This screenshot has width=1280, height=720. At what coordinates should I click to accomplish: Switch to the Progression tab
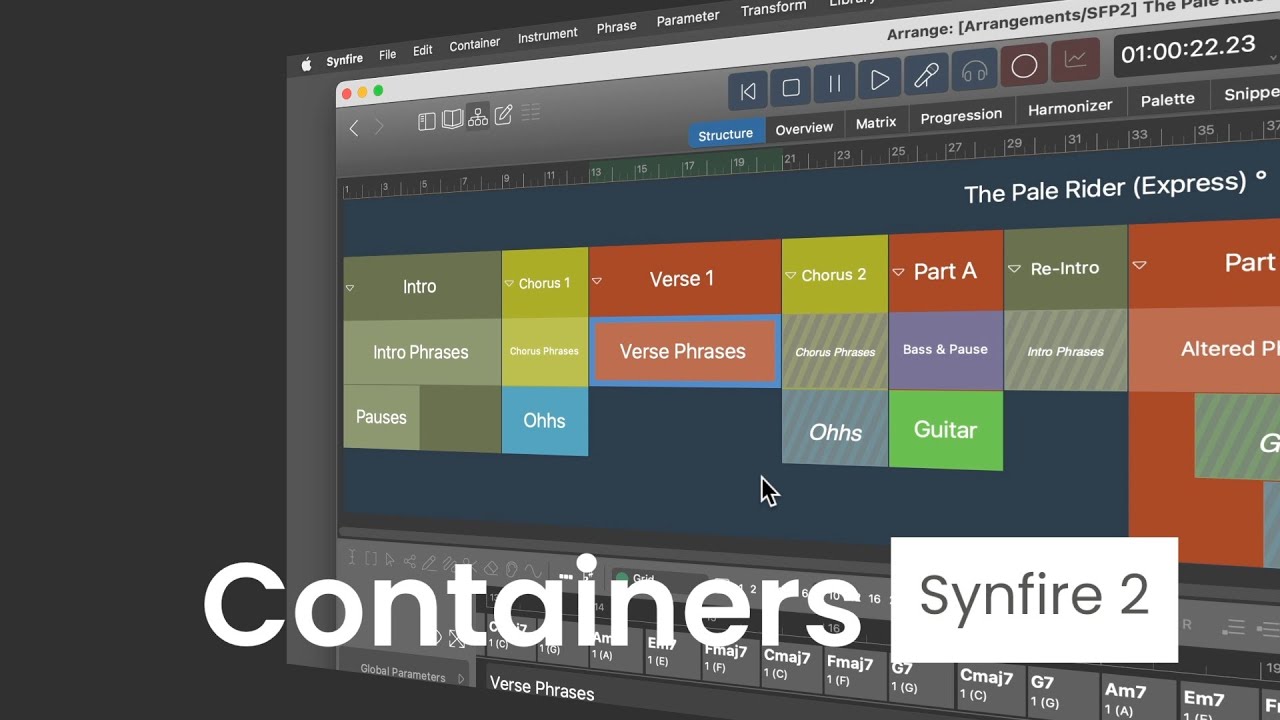tap(961, 115)
